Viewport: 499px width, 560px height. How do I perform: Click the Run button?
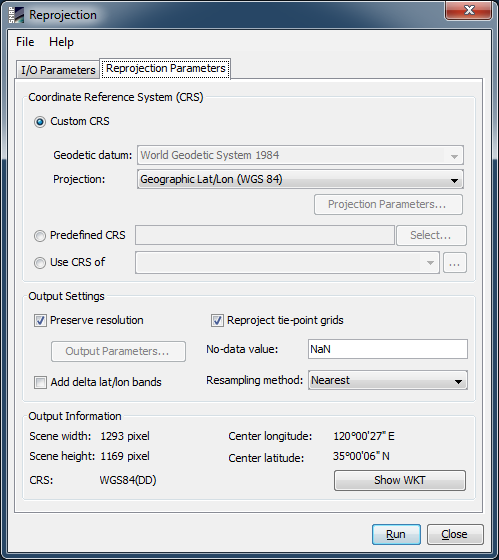pyautogui.click(x=396, y=534)
